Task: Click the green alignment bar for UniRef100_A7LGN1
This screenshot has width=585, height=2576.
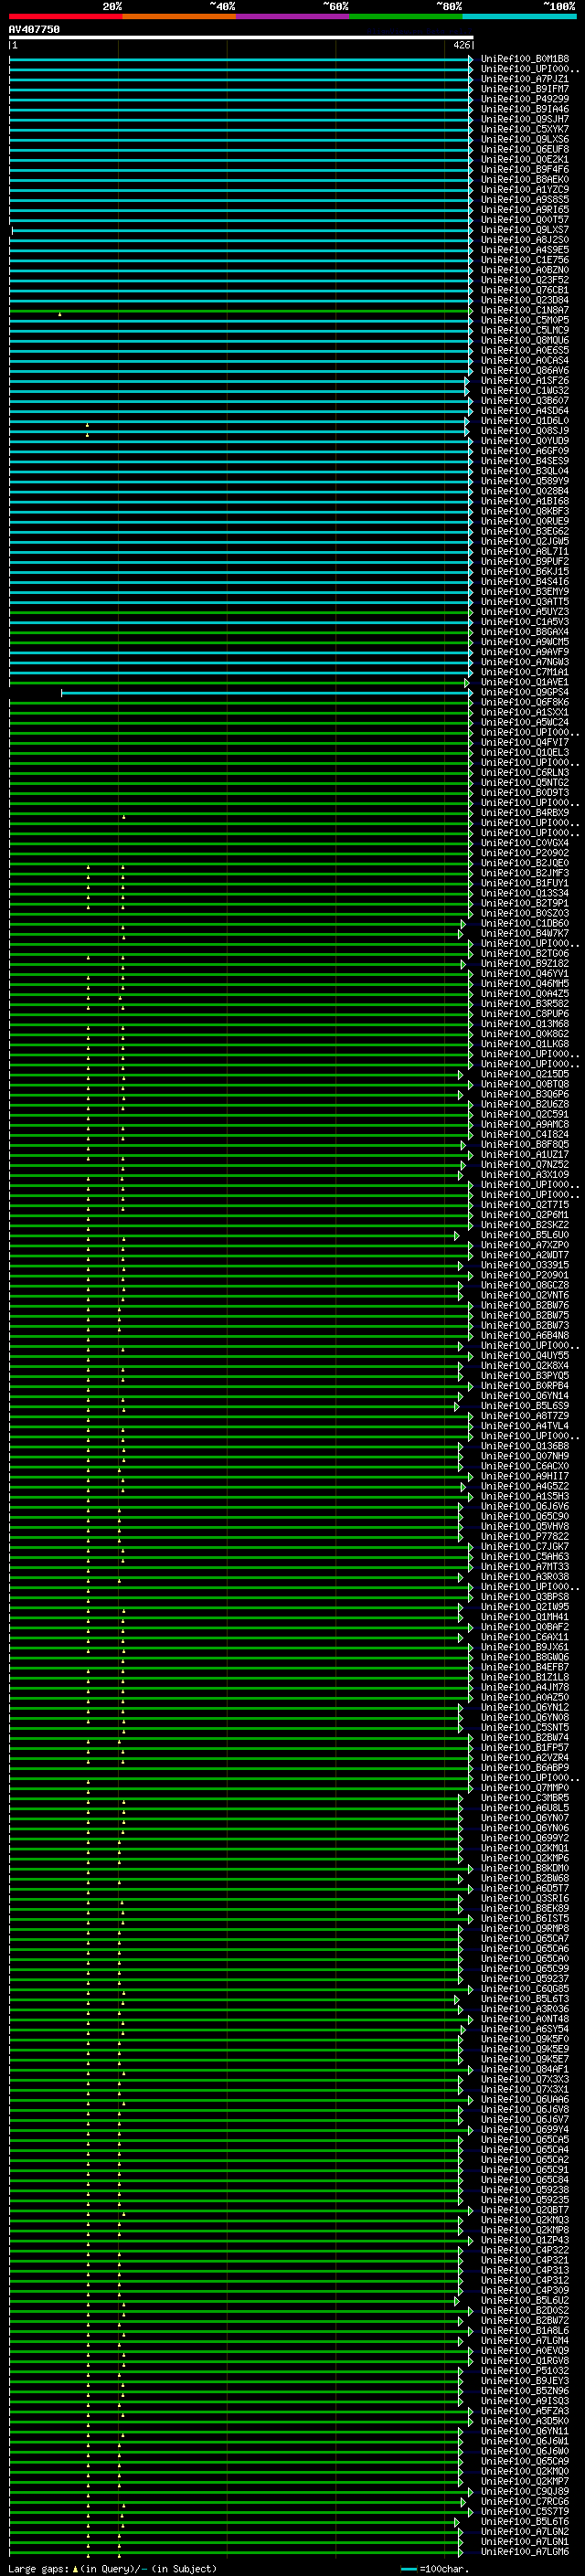Action: point(234,2543)
